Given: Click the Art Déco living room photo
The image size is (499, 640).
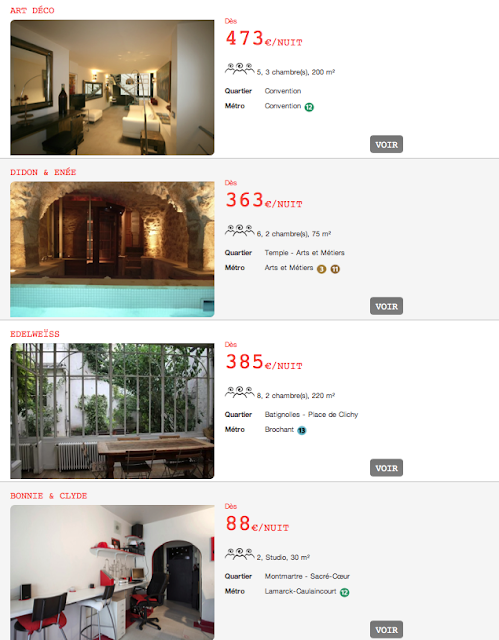Looking at the screenshot, I should [x=112, y=87].
